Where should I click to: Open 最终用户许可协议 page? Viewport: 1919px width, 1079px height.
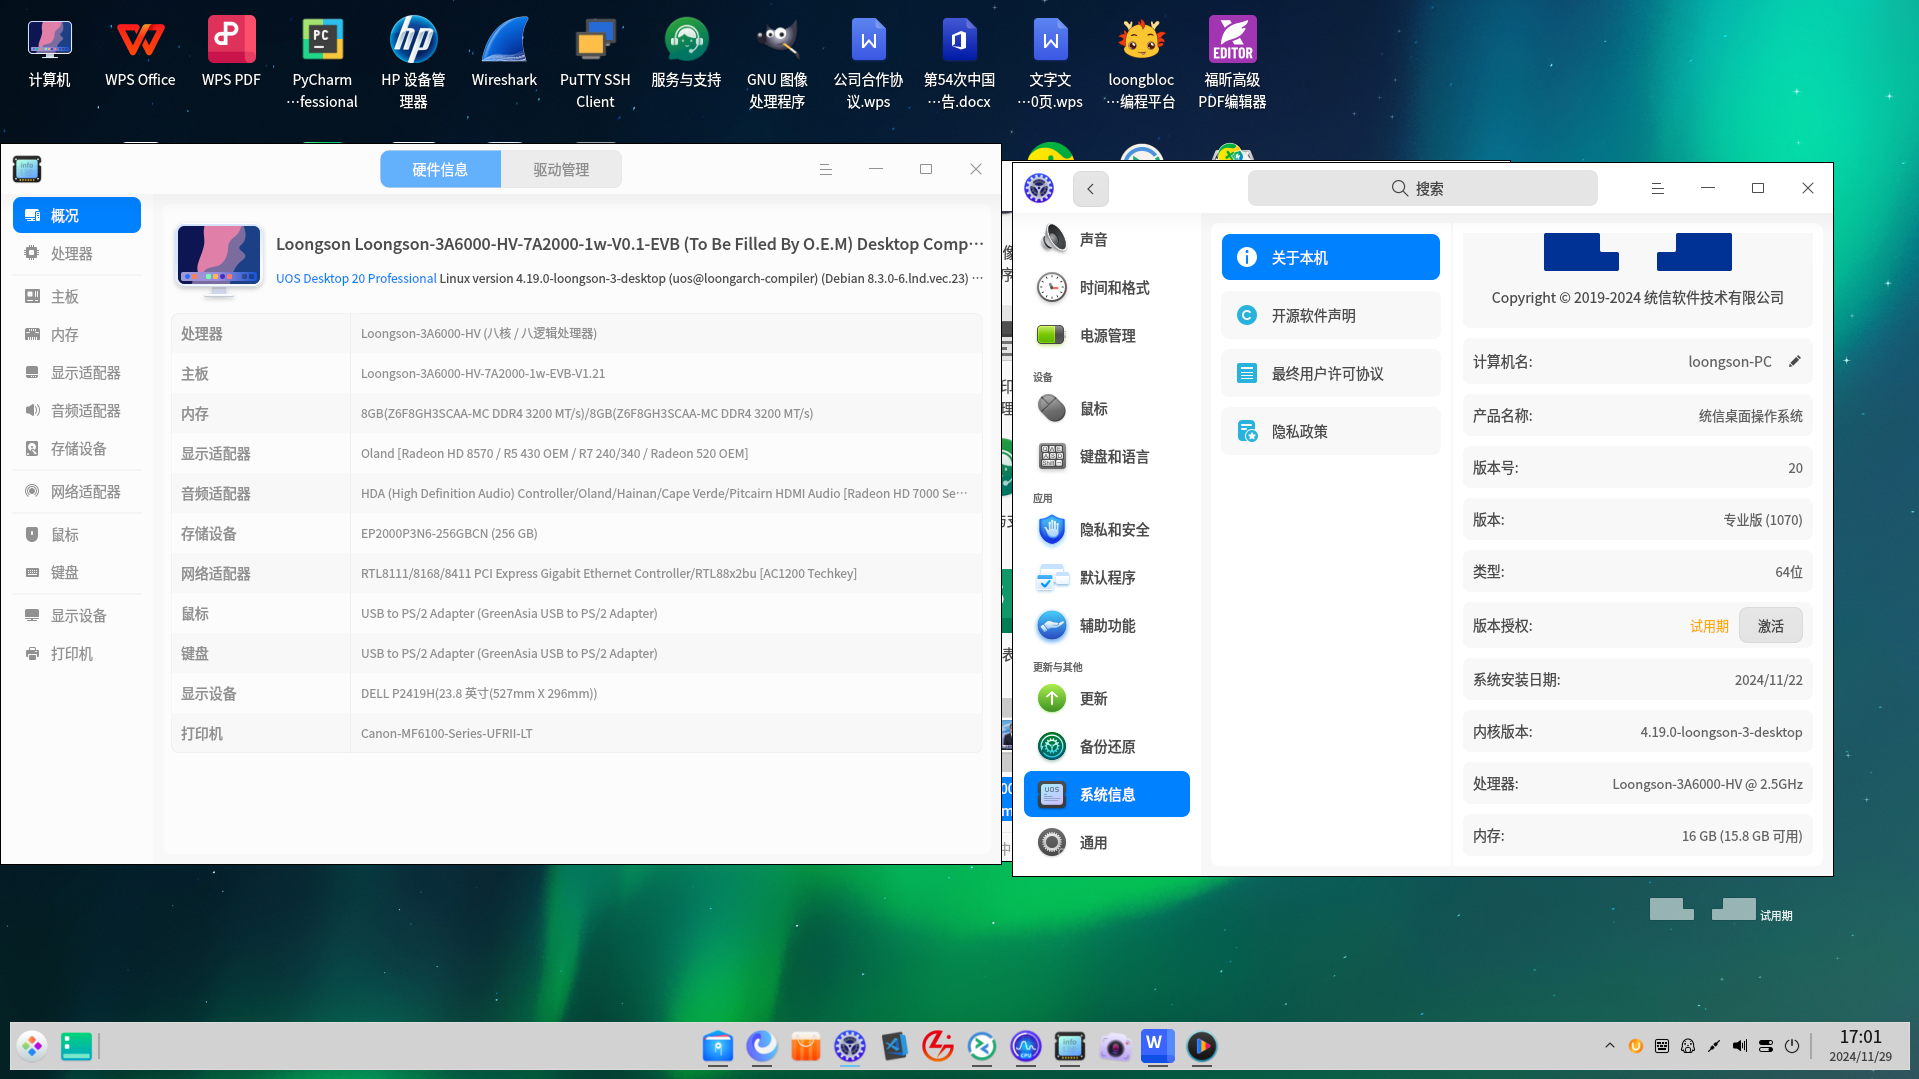(1330, 373)
